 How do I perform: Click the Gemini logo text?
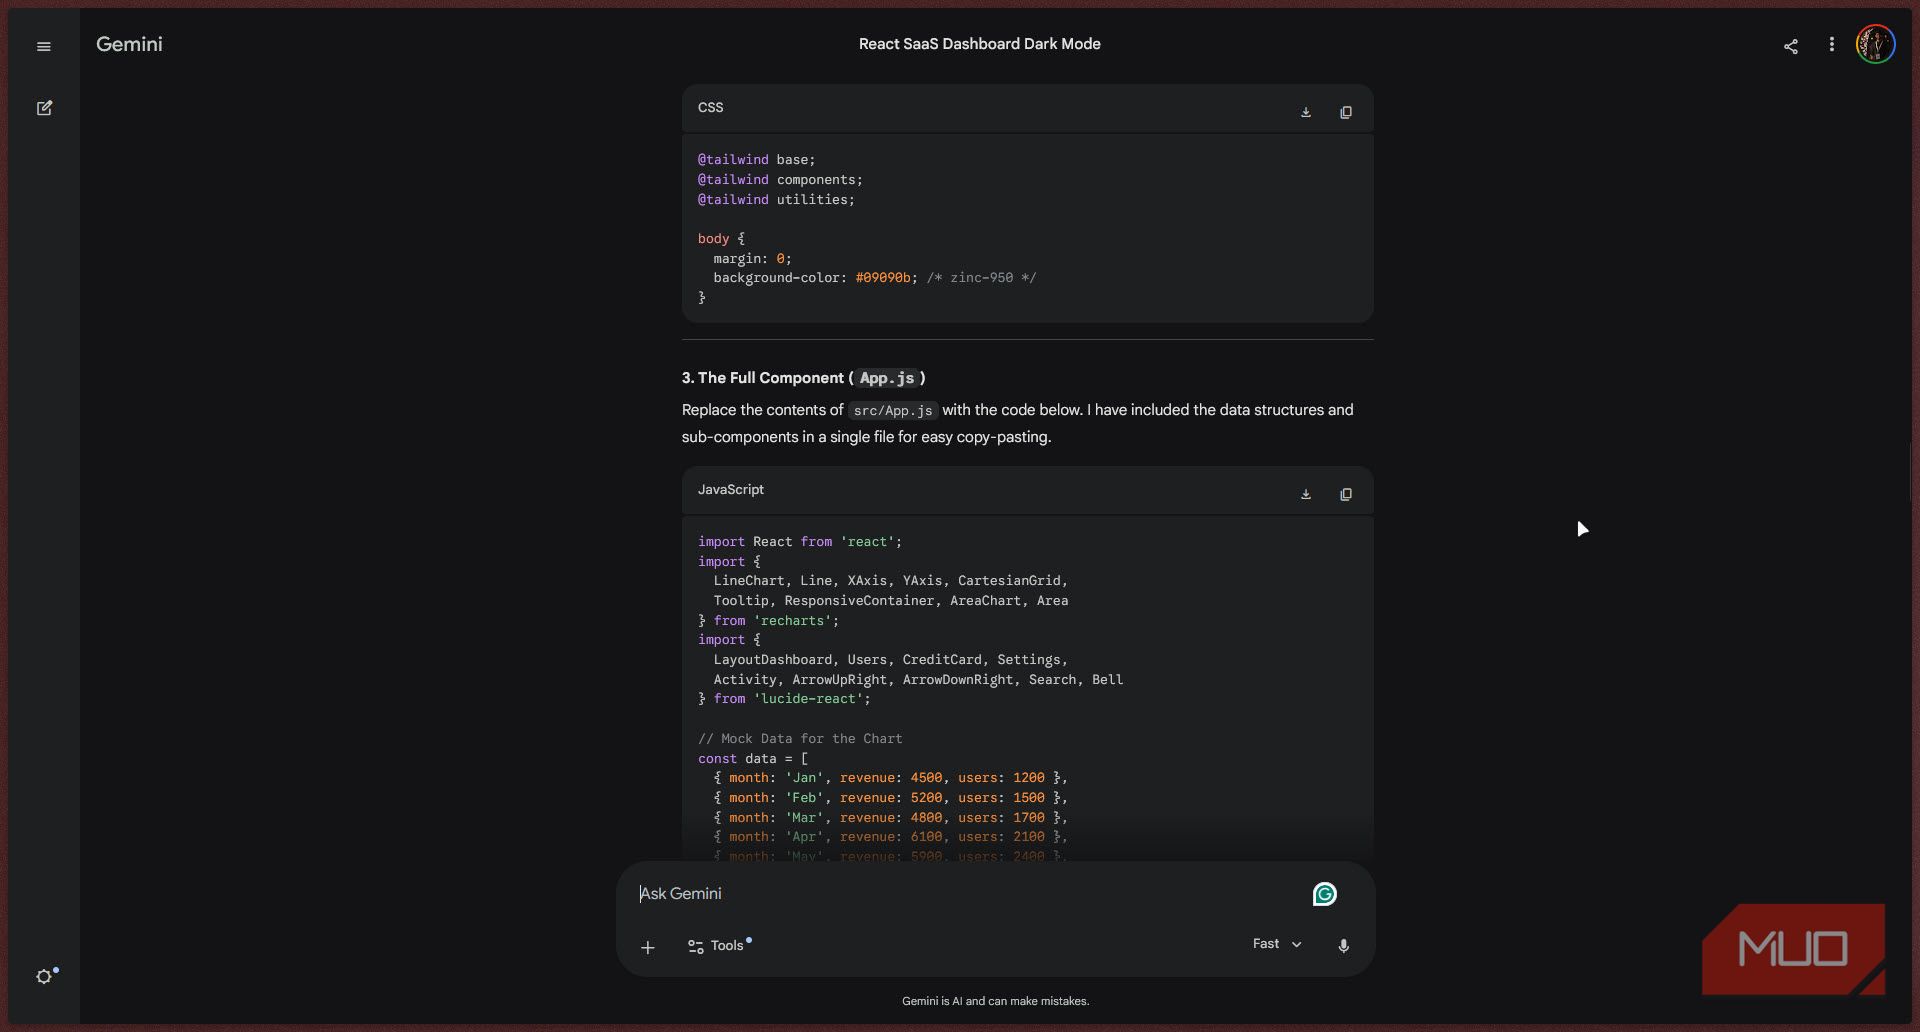[129, 44]
